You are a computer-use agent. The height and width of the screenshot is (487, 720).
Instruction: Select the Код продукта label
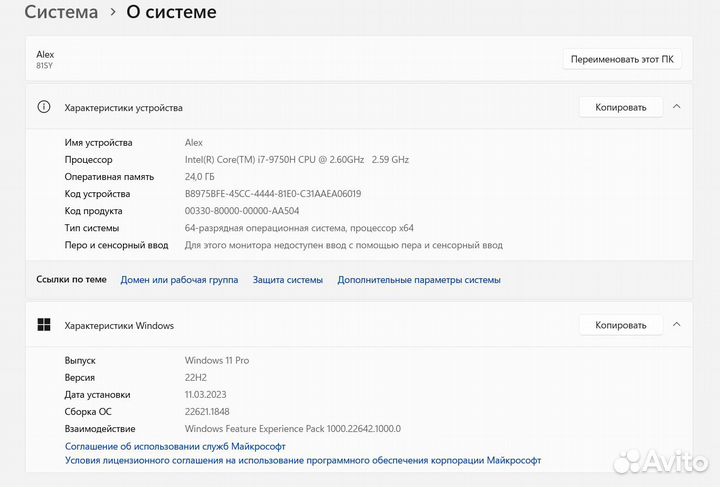tap(93, 211)
